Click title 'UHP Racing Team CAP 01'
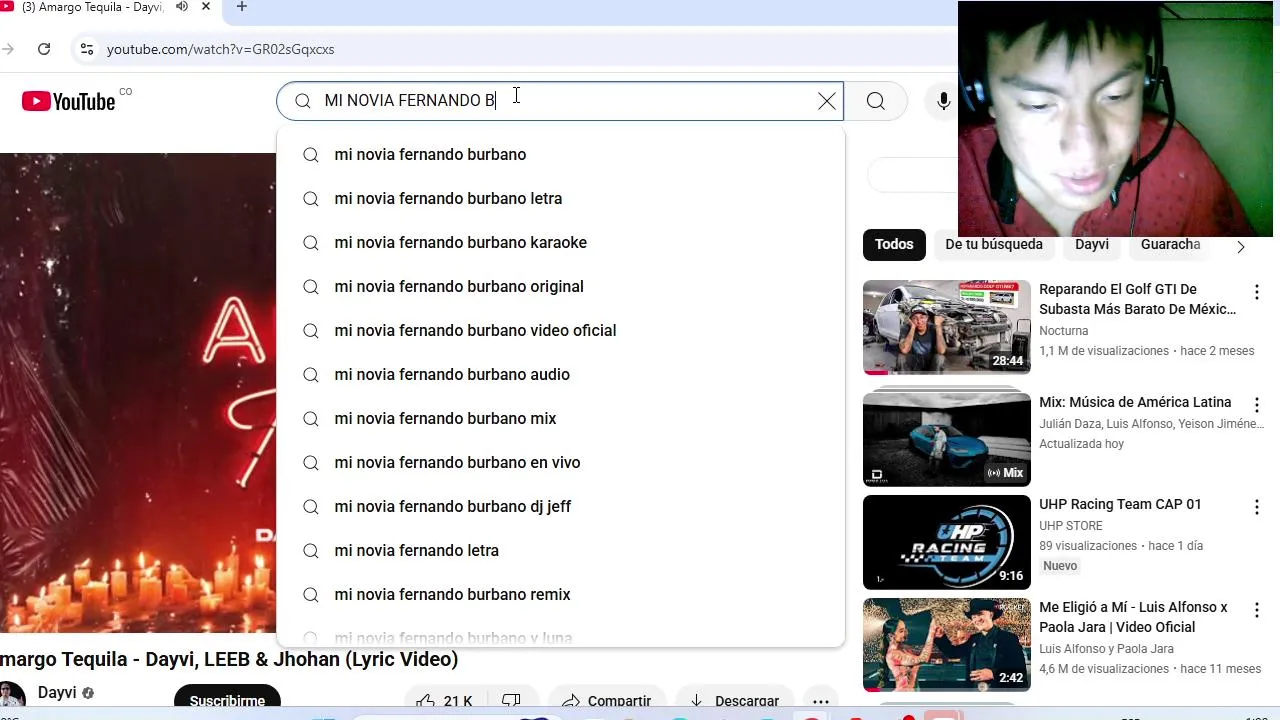Image resolution: width=1280 pixels, height=720 pixels. pyautogui.click(x=1120, y=504)
